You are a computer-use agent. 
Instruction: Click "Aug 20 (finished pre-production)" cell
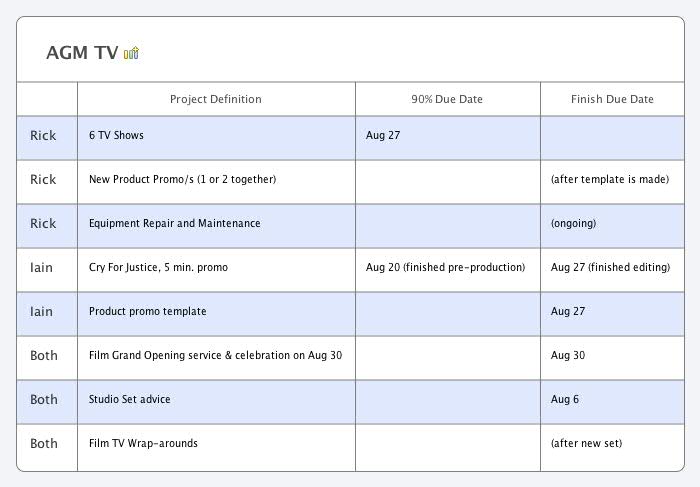pyautogui.click(x=445, y=267)
